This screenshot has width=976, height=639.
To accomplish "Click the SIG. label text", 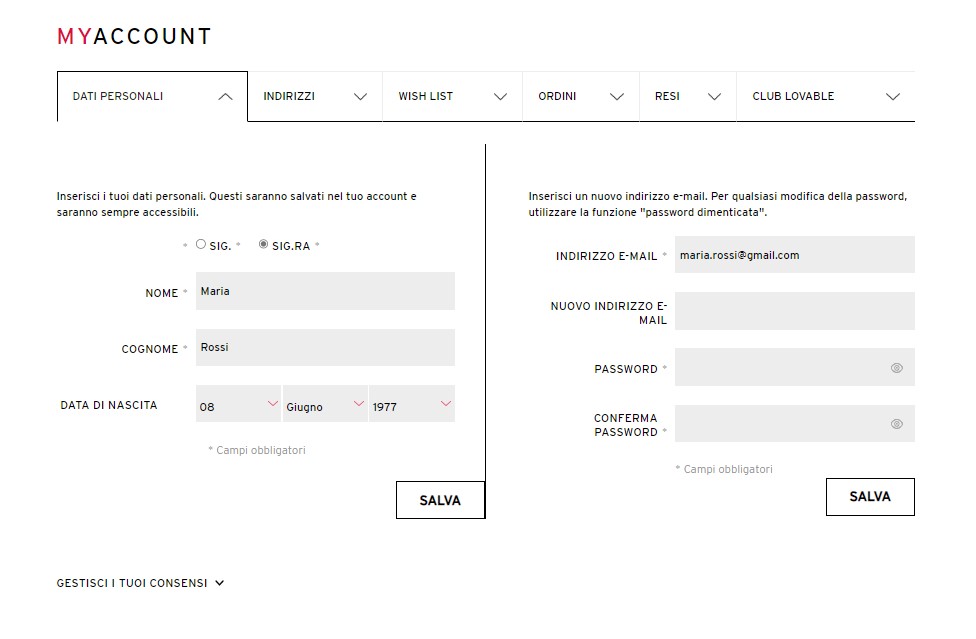I will pos(220,246).
